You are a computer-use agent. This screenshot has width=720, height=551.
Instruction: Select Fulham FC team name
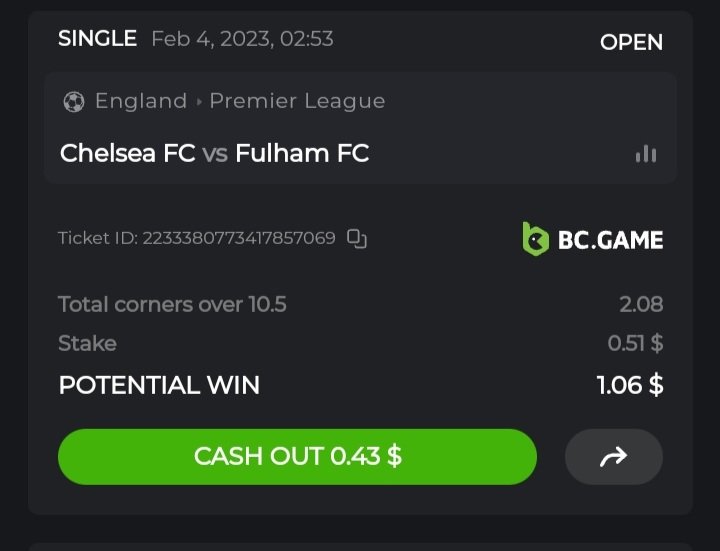point(302,153)
